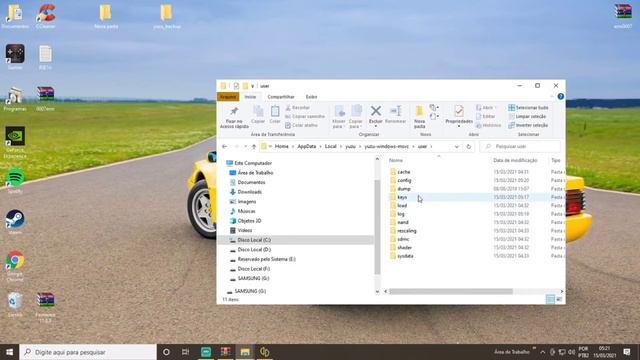The image size is (640, 360).
Task: Open the Propriedades ribbon button
Action: pos(459,116)
